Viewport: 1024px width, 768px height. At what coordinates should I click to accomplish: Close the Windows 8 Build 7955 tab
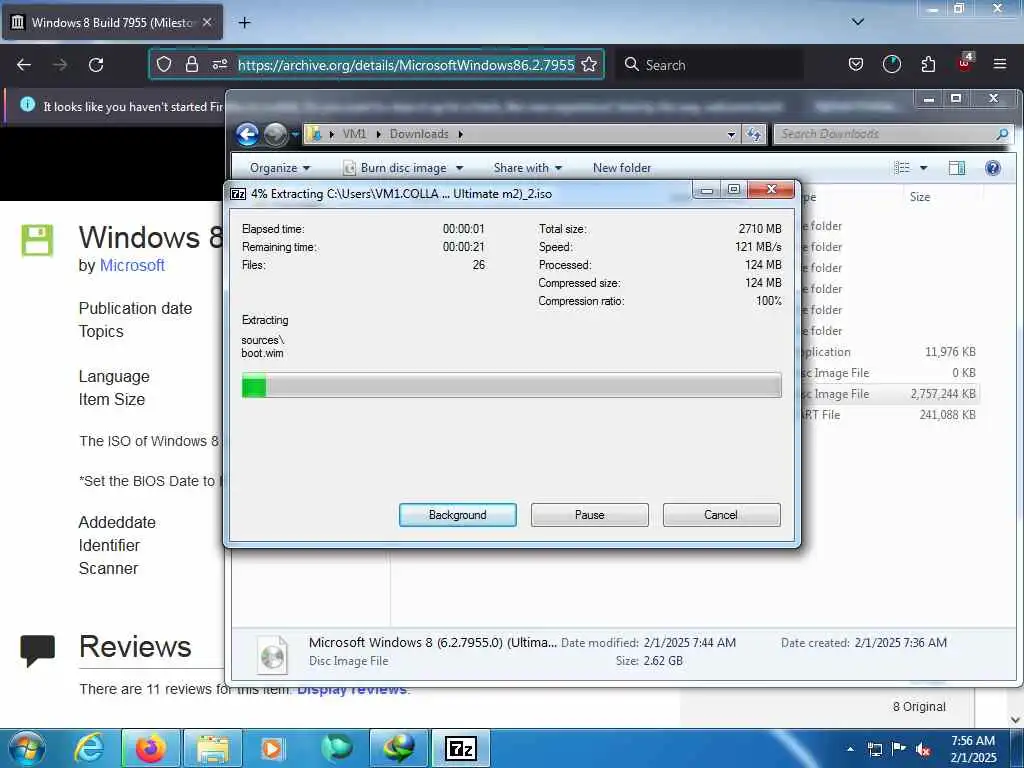pyautogui.click(x=207, y=22)
